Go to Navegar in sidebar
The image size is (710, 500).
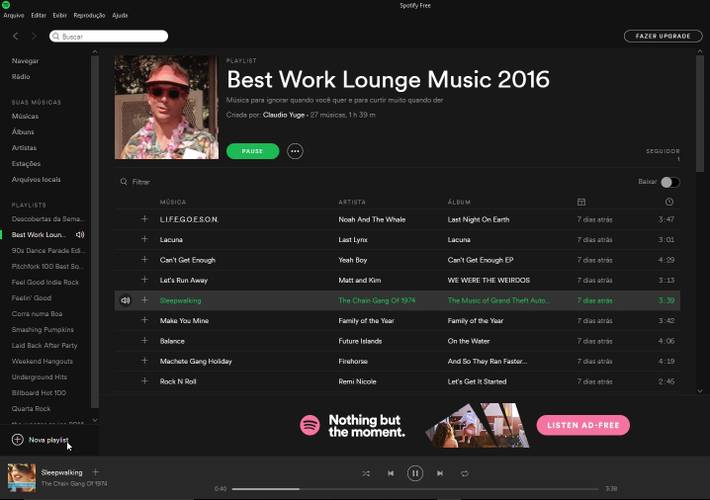coord(25,61)
